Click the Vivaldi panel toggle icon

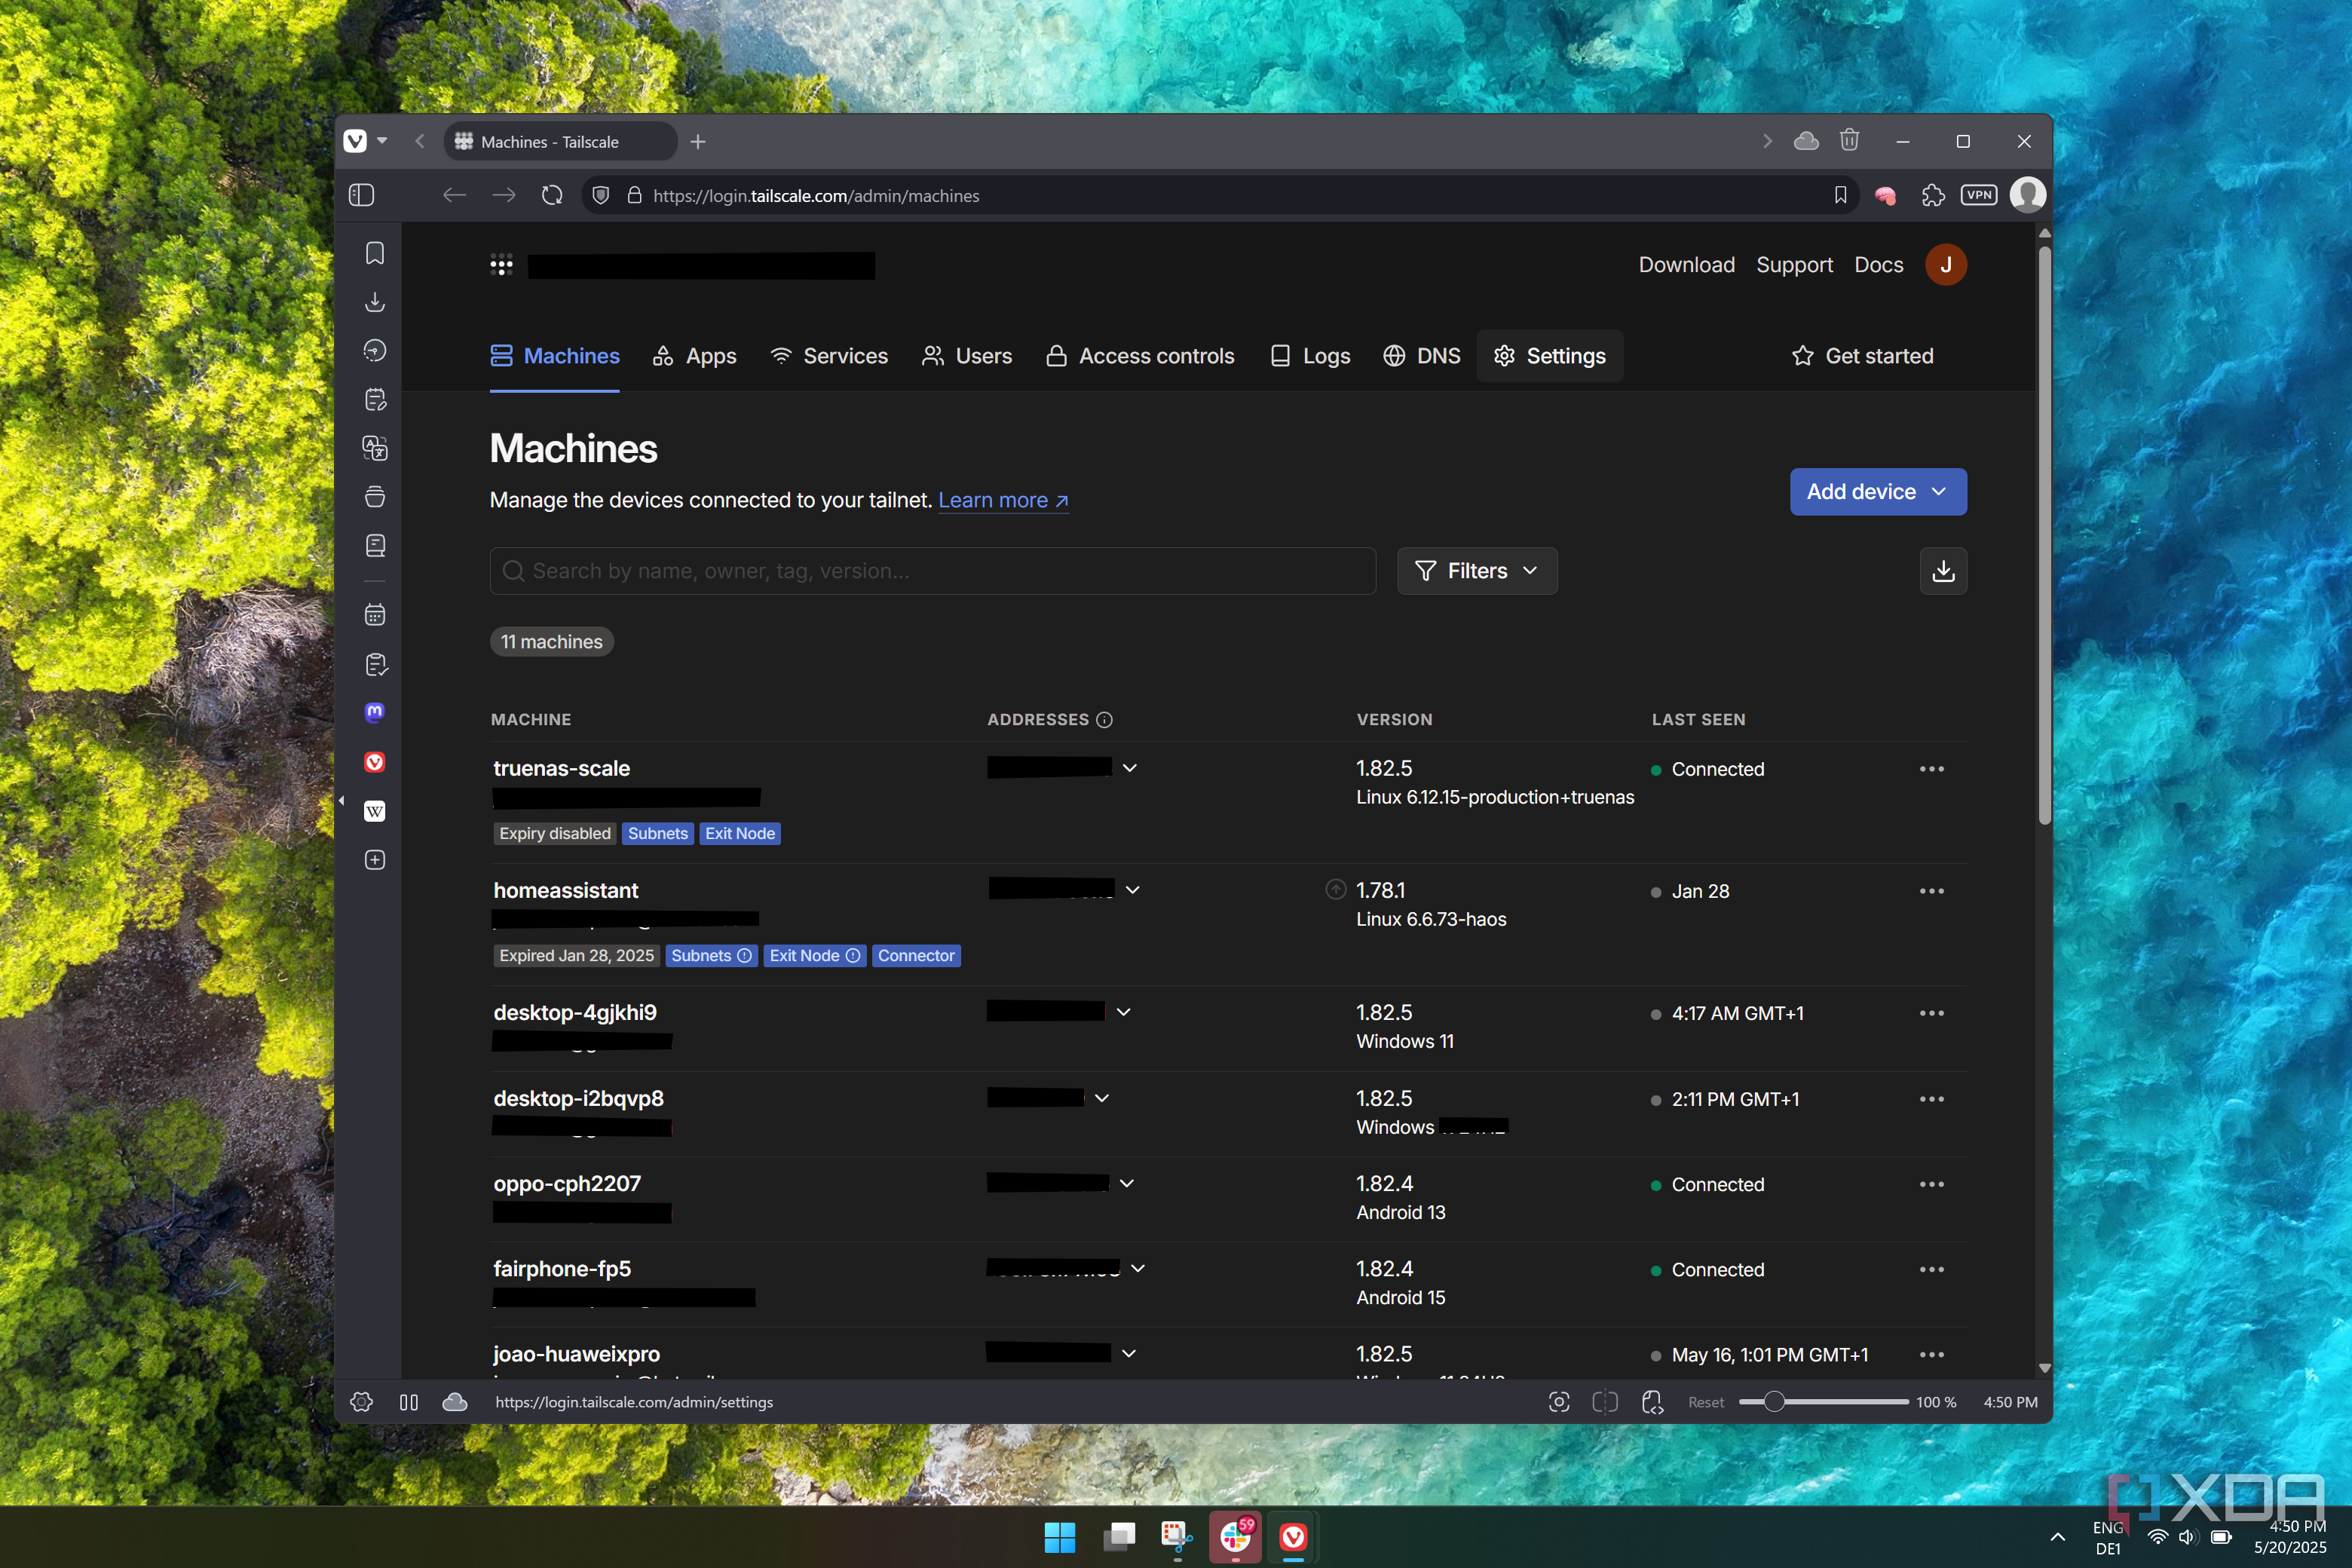[362, 195]
